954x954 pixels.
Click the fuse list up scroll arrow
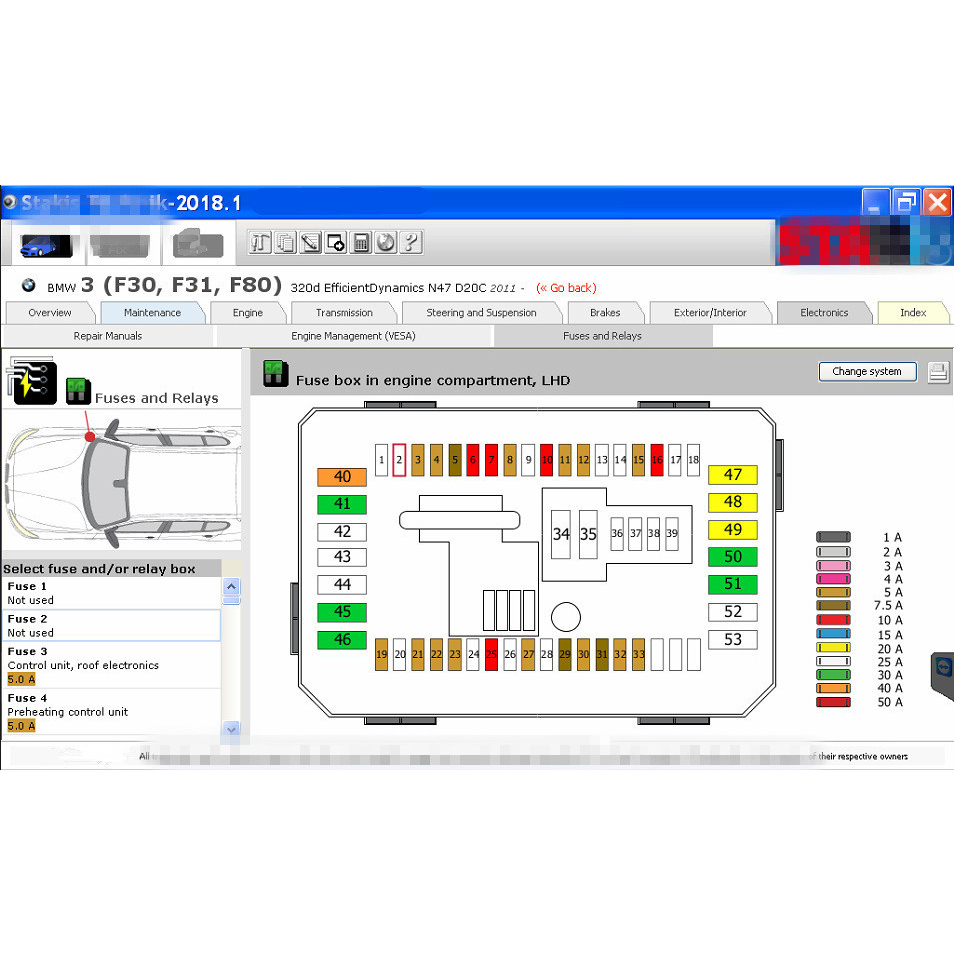tap(231, 587)
